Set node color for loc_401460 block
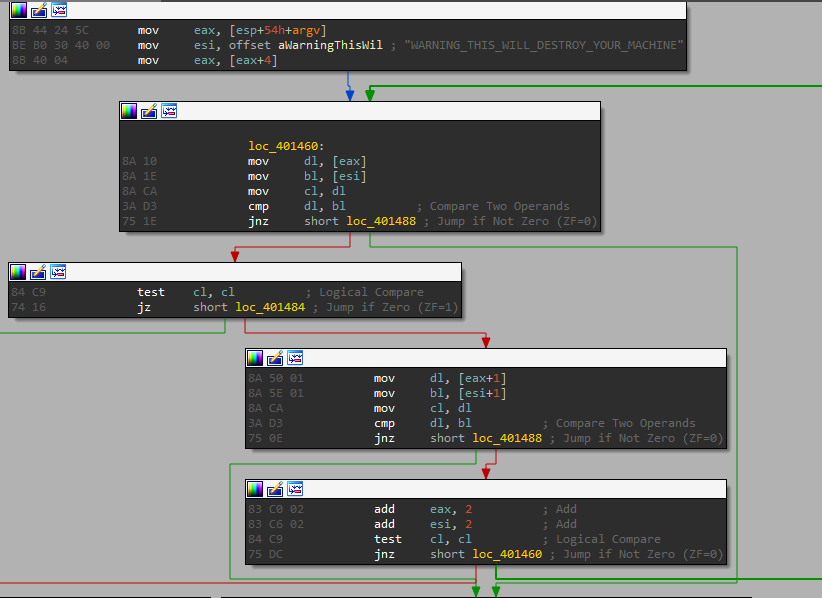This screenshot has width=822, height=598. (130, 111)
